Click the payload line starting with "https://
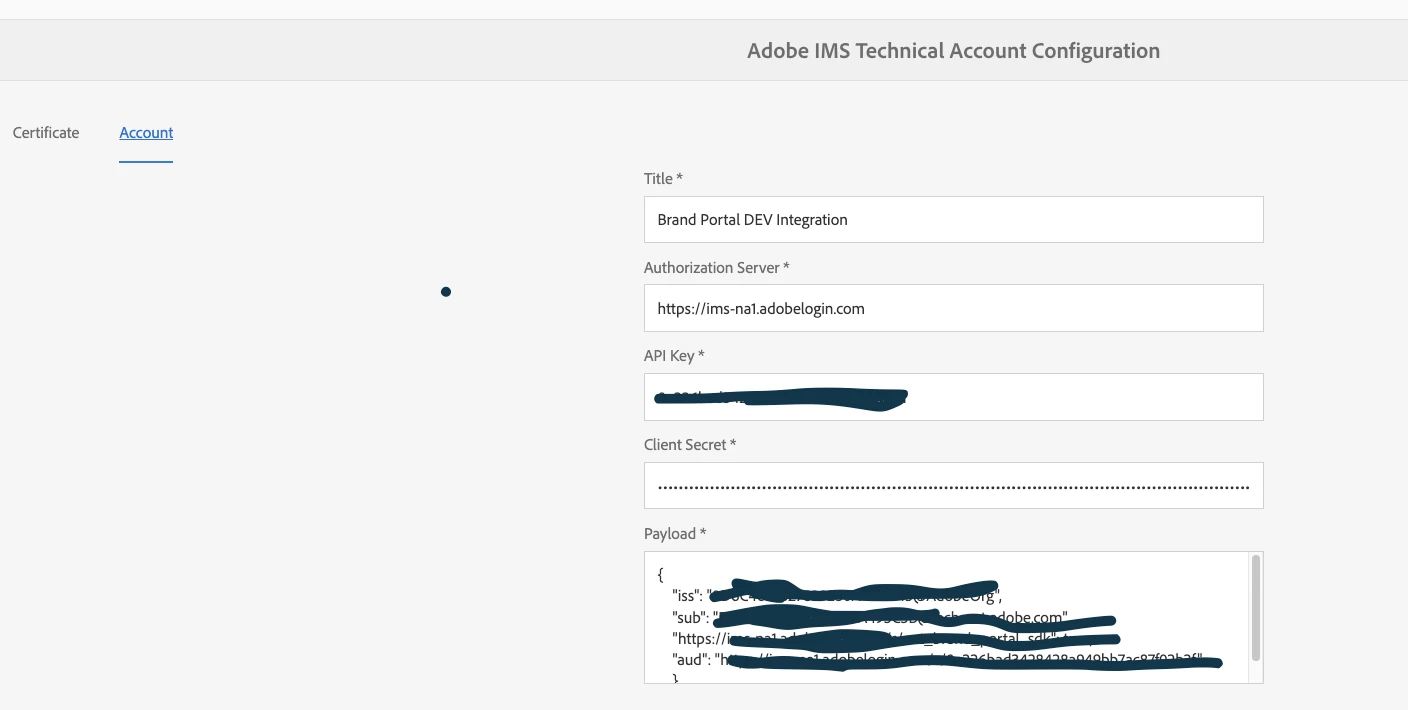The height and width of the screenshot is (710, 1408). click(x=700, y=639)
